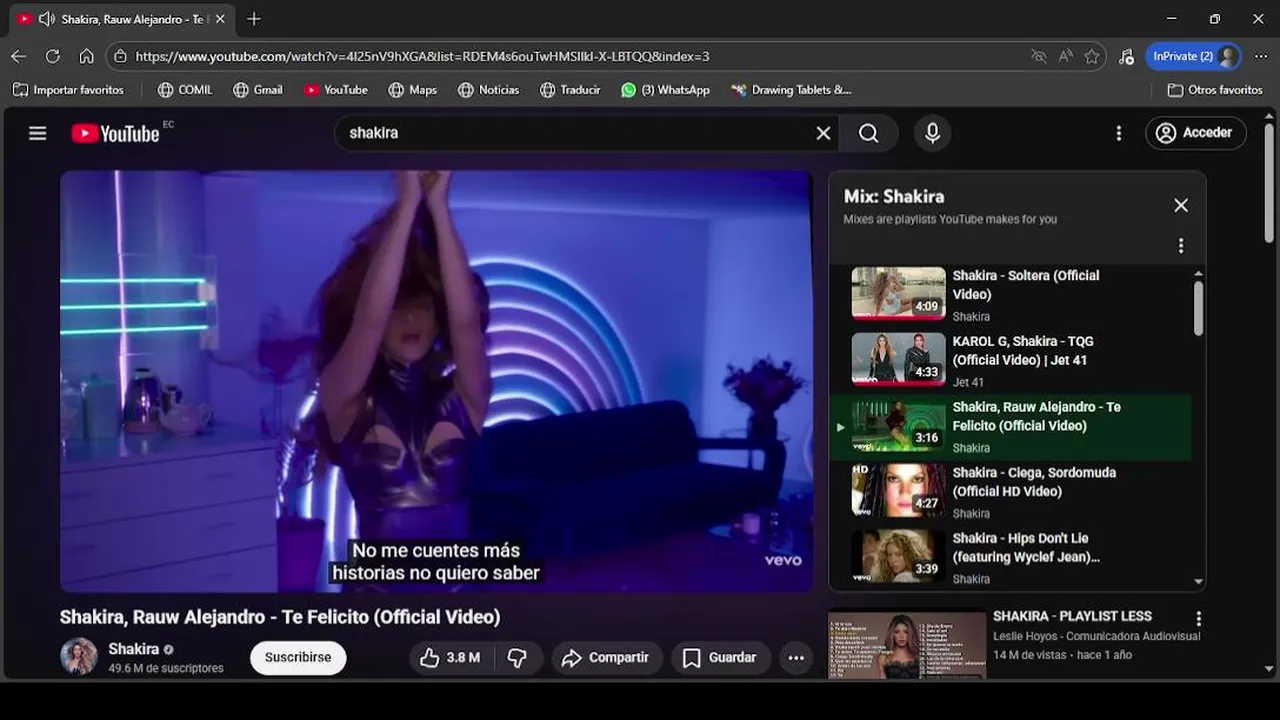Image resolution: width=1280 pixels, height=720 pixels.
Task: Clear the search box with X
Action: (x=823, y=133)
